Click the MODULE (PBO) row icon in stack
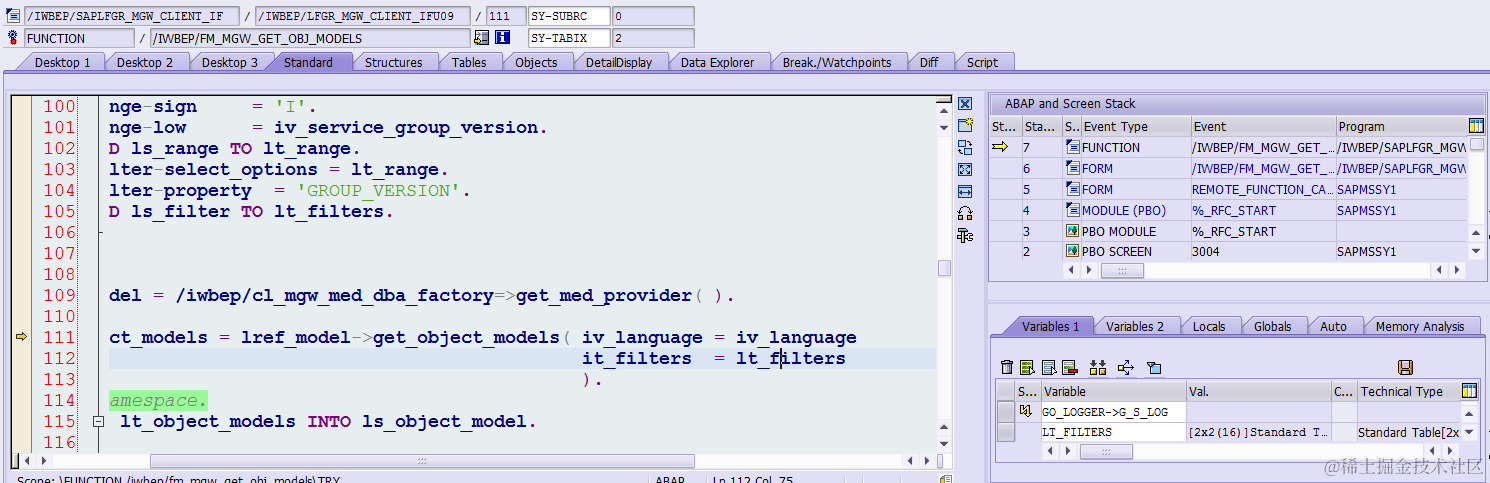Image resolution: width=1490 pixels, height=483 pixels. (1072, 210)
